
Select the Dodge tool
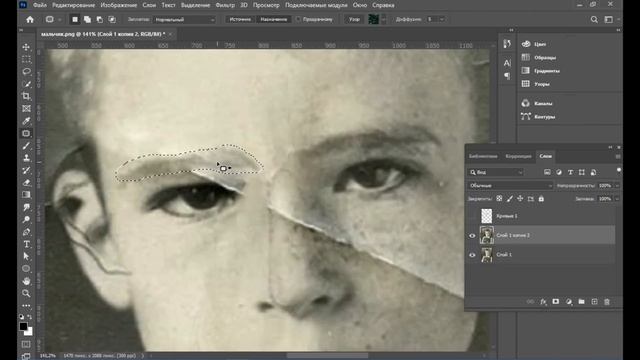[x=26, y=220]
